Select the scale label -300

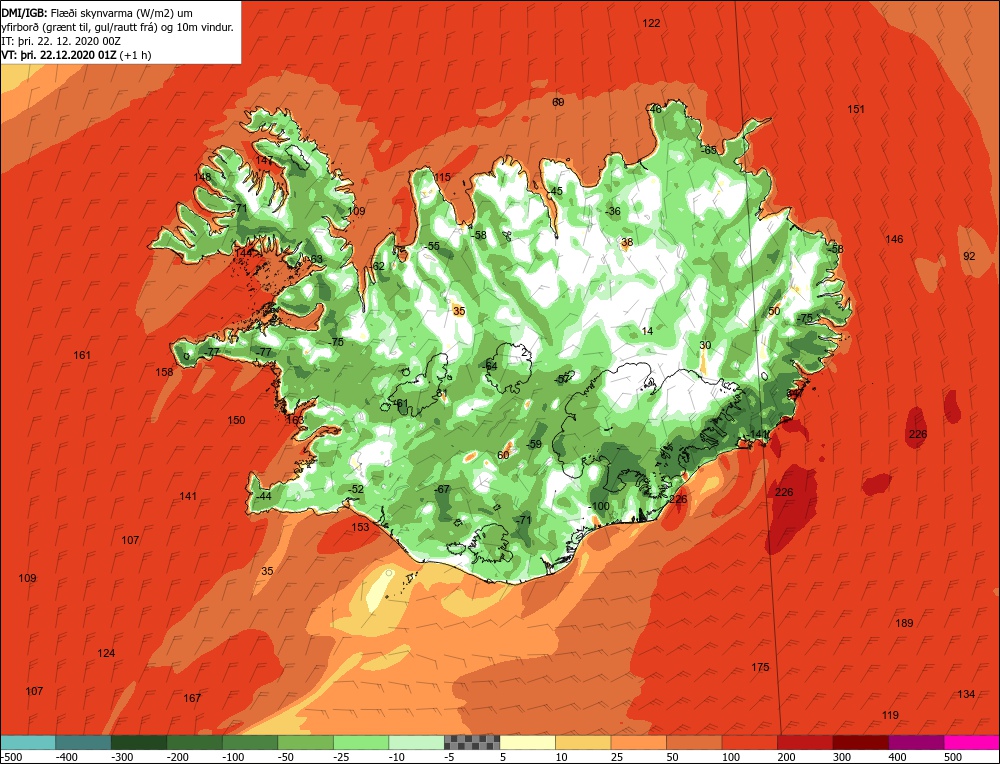pyautogui.click(x=124, y=757)
